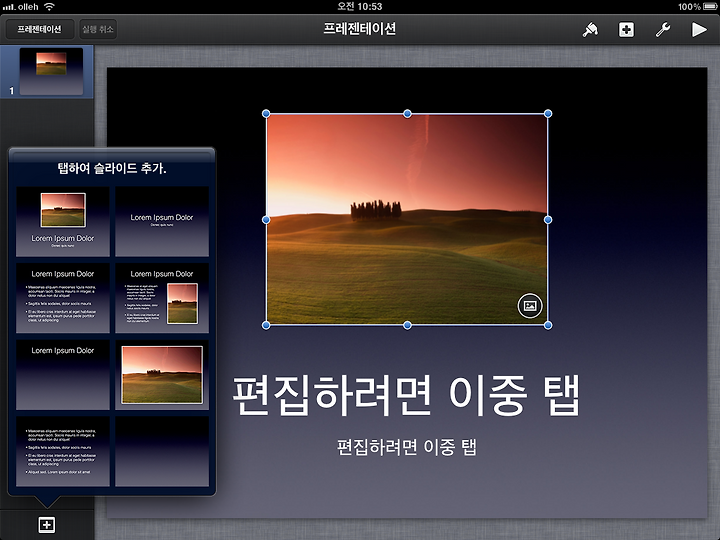Select left-middle image resize handle

pyautogui.click(x=266, y=220)
